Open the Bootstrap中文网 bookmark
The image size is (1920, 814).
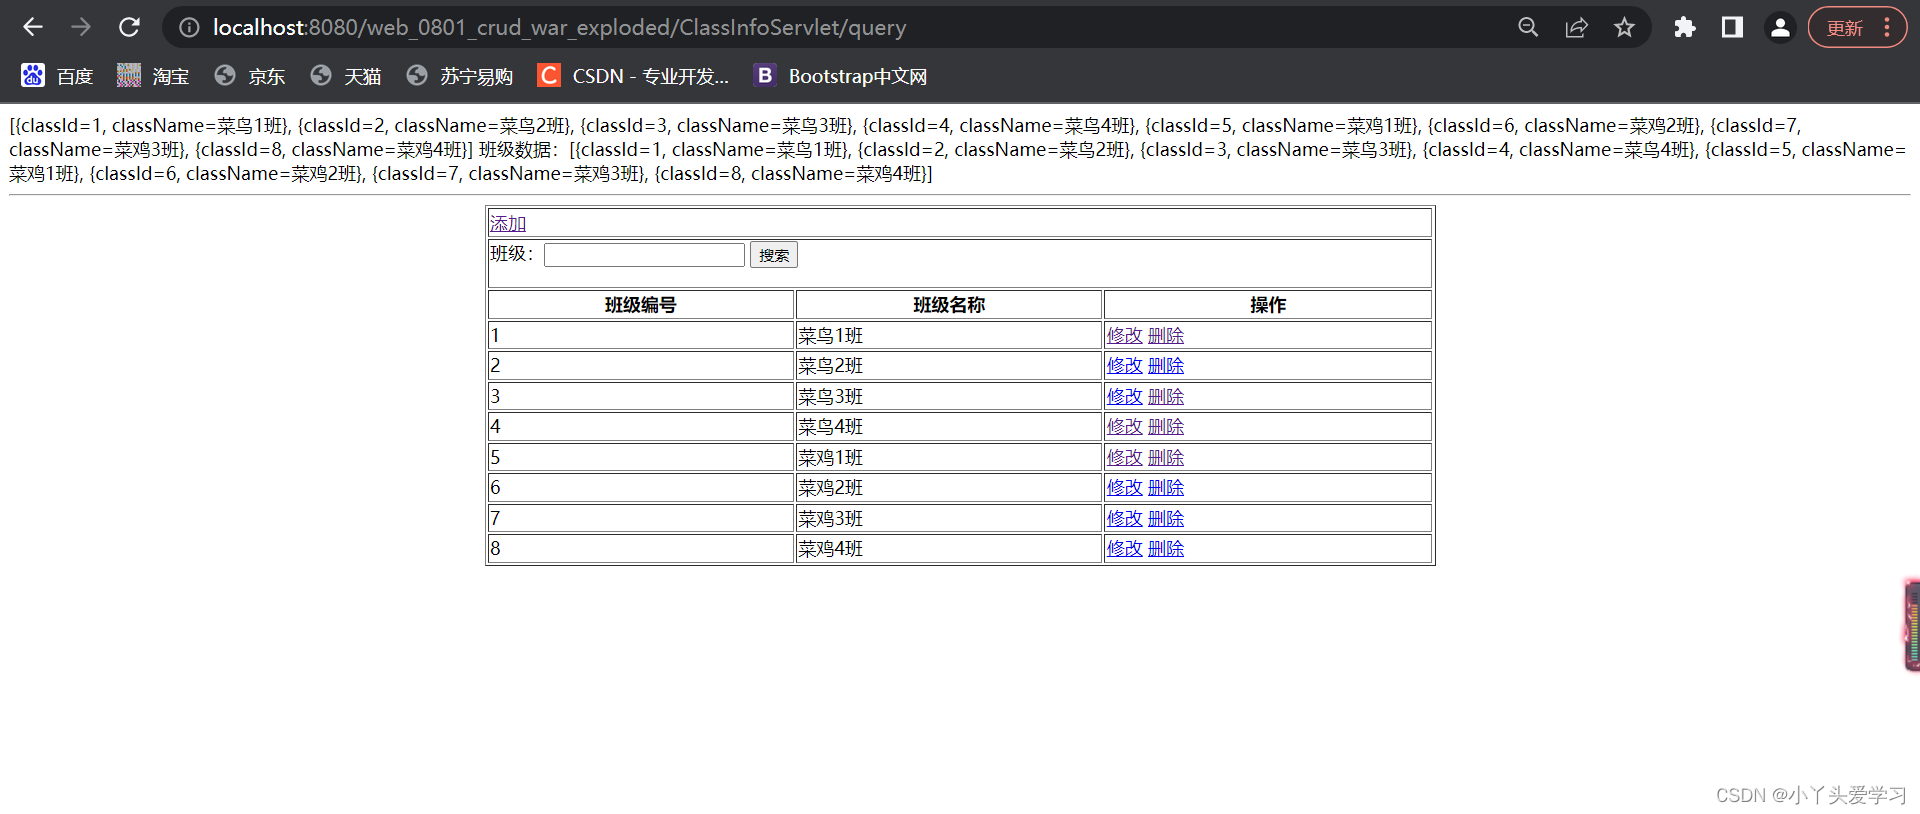pos(841,76)
